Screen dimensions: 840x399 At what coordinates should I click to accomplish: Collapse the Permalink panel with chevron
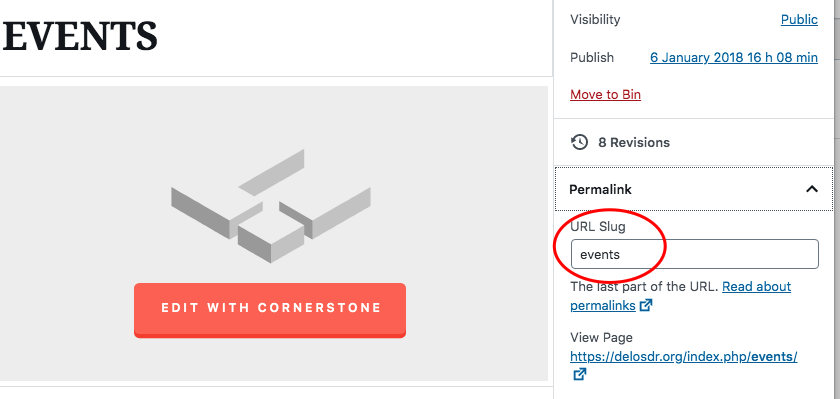point(812,189)
